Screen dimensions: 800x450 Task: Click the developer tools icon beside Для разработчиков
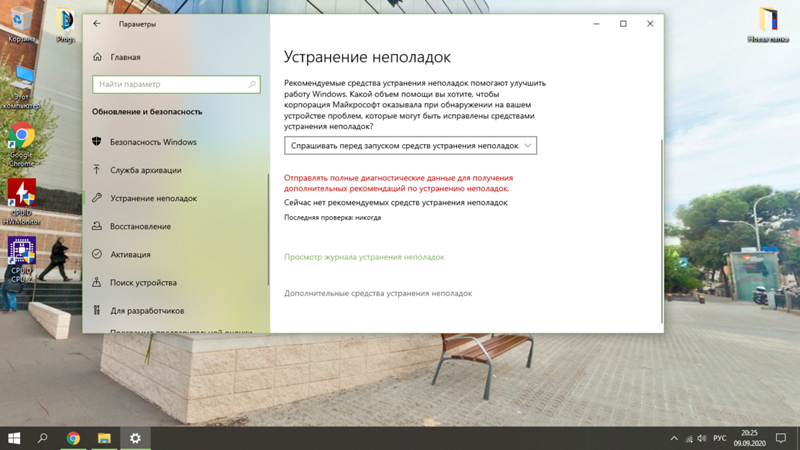coord(97,310)
